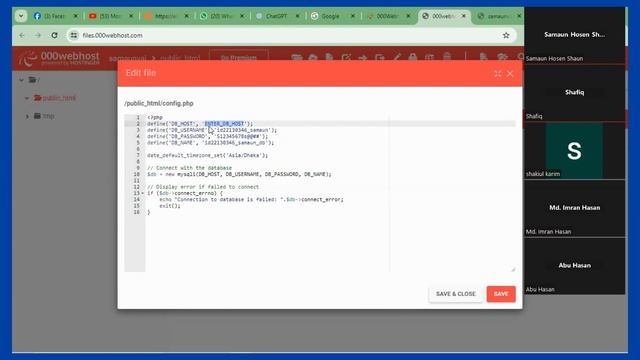
Task: Expand the tmp folder arrow
Action: coord(27,116)
